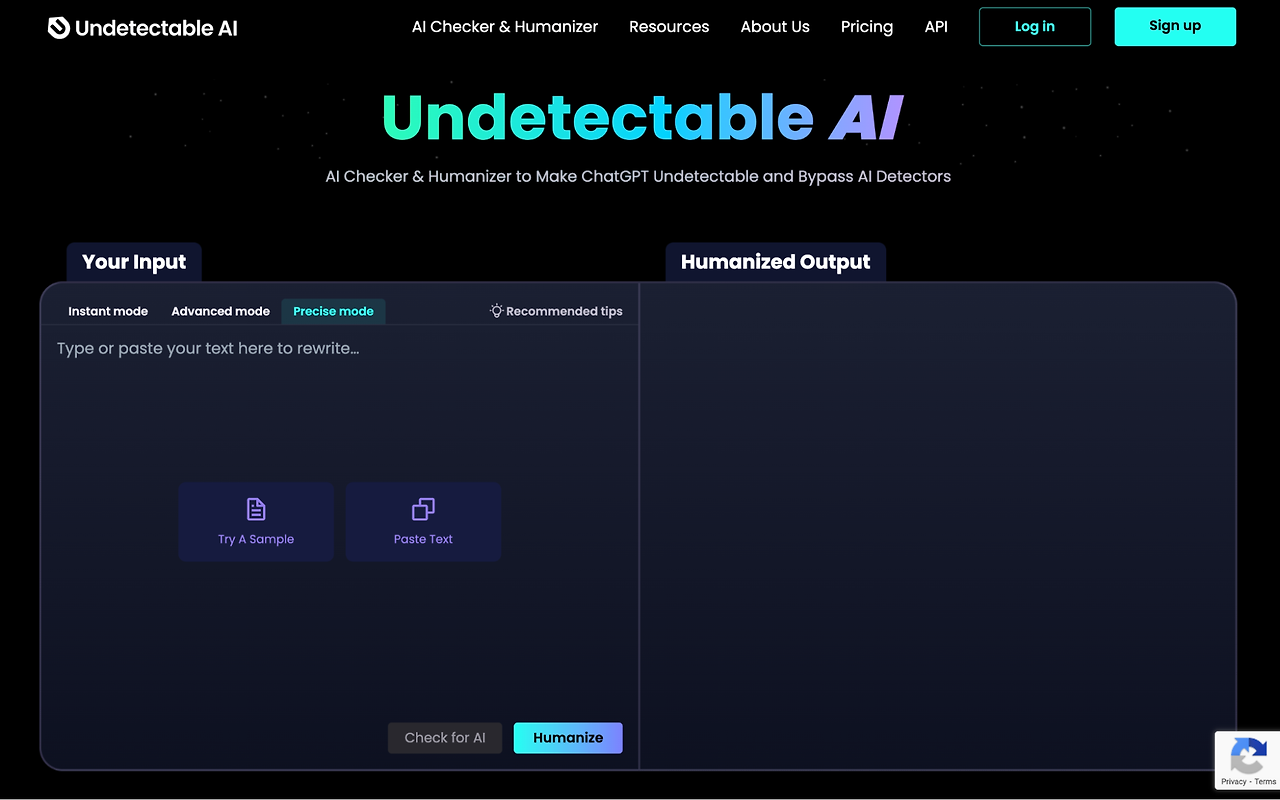This screenshot has width=1280, height=800.
Task: Switch to Advanced mode tab
Action: 220,311
